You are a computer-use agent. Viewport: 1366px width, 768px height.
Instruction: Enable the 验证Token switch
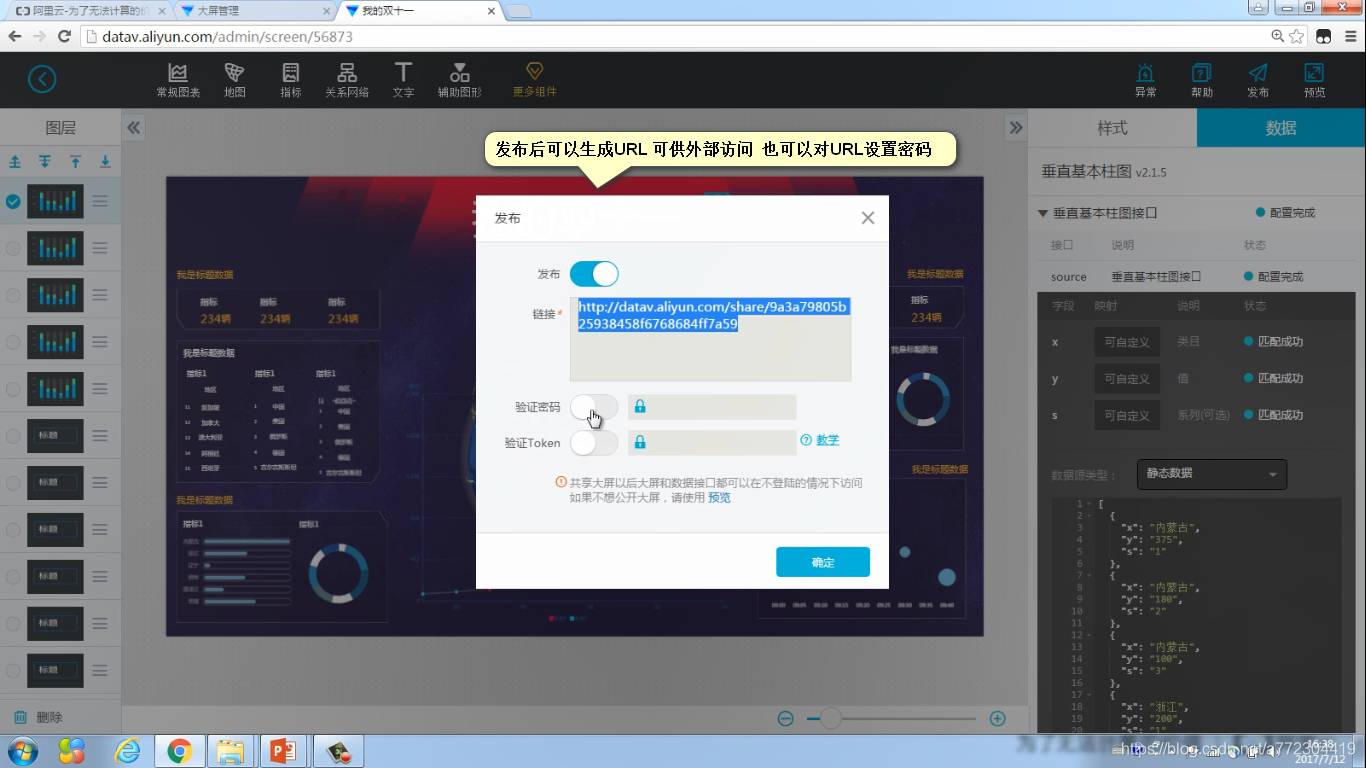(594, 442)
